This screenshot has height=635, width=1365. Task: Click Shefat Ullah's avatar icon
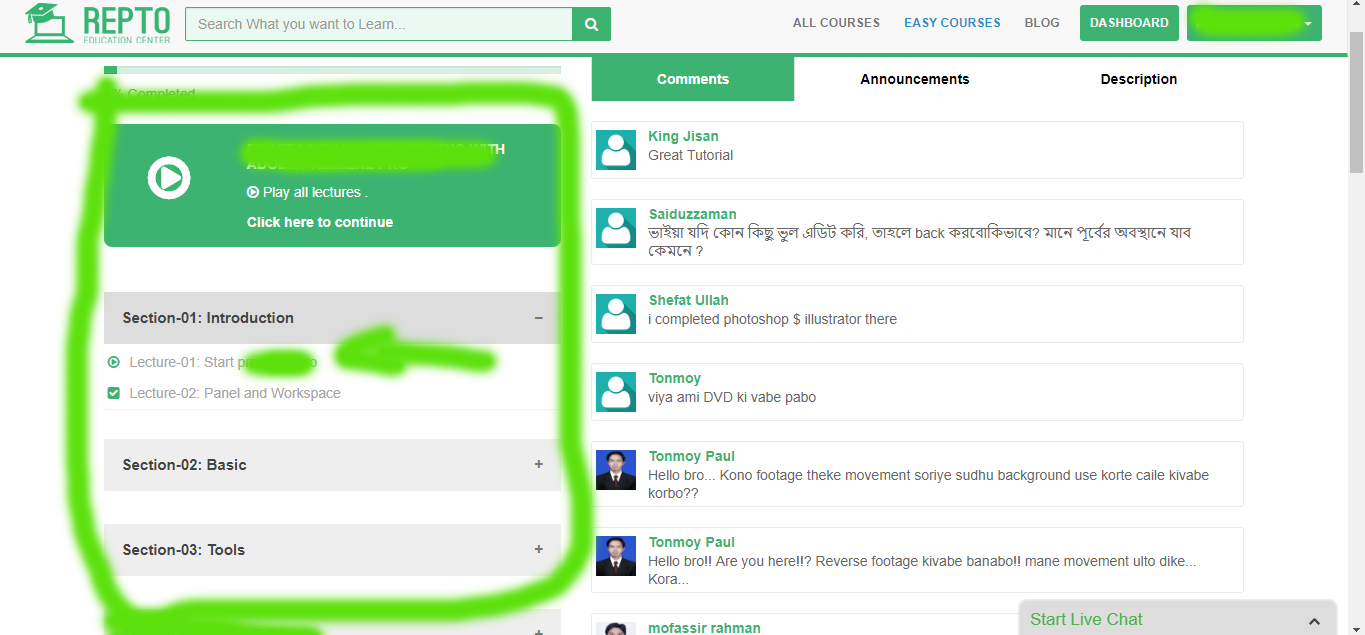tap(616, 314)
